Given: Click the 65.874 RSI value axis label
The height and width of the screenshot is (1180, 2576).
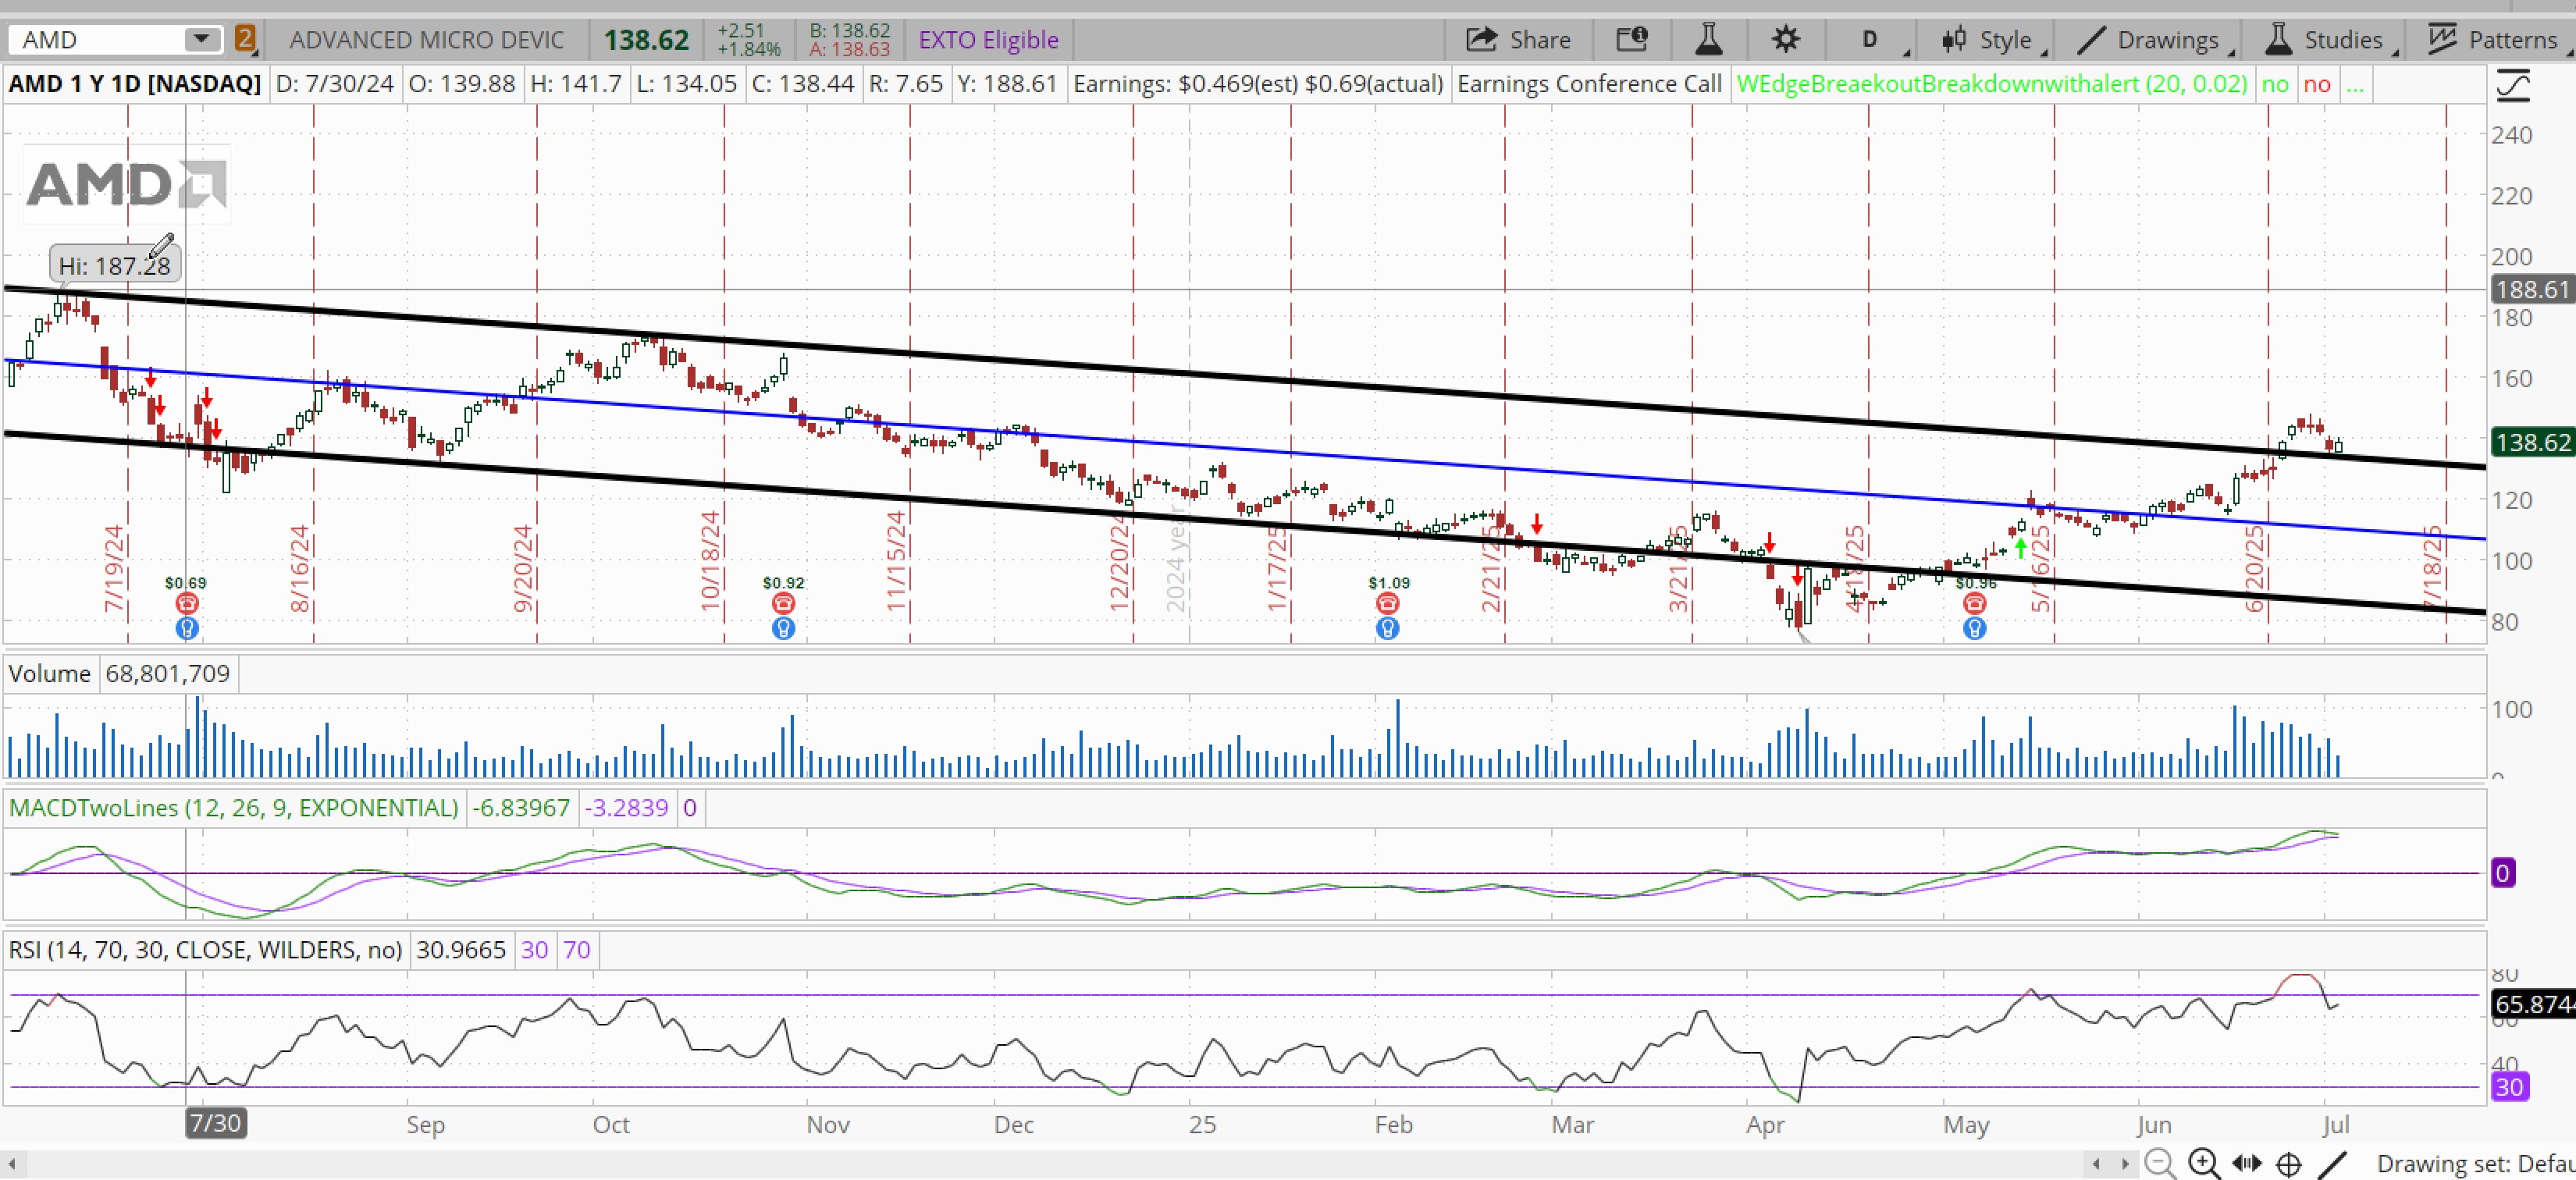Looking at the screenshot, I should pyautogui.click(x=2532, y=1004).
